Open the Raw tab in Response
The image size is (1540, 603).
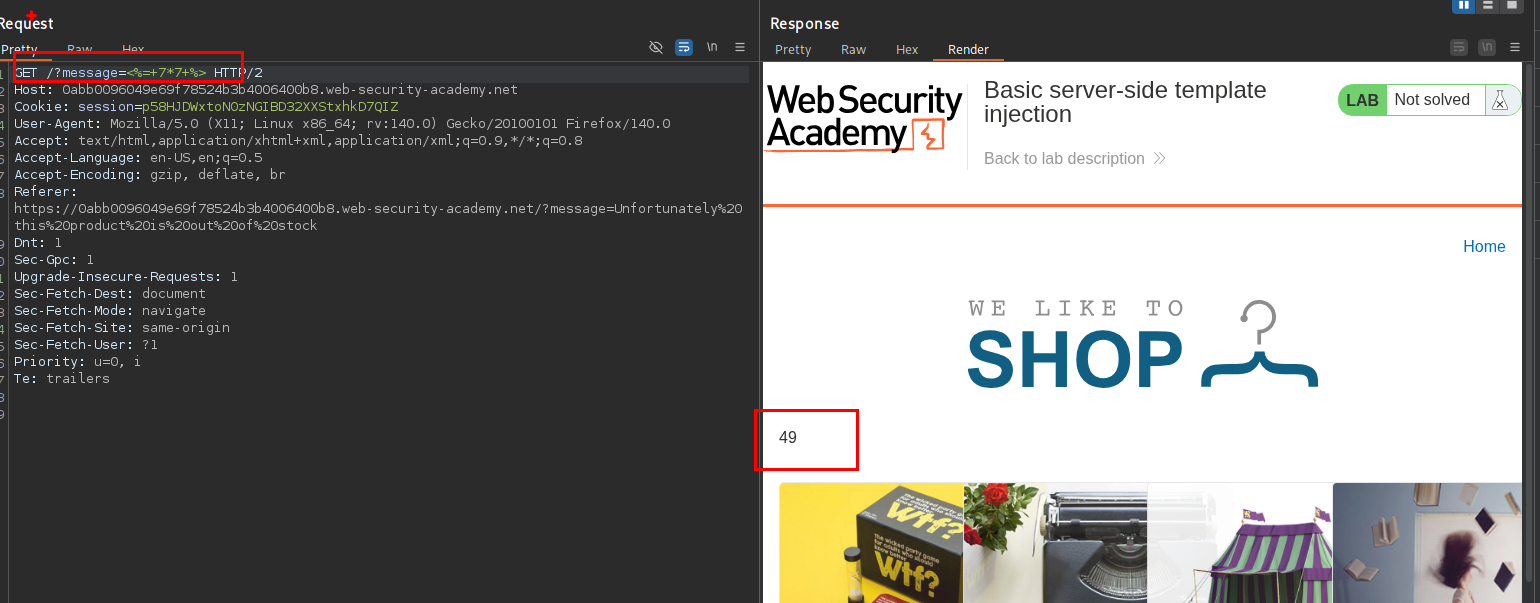click(x=853, y=49)
